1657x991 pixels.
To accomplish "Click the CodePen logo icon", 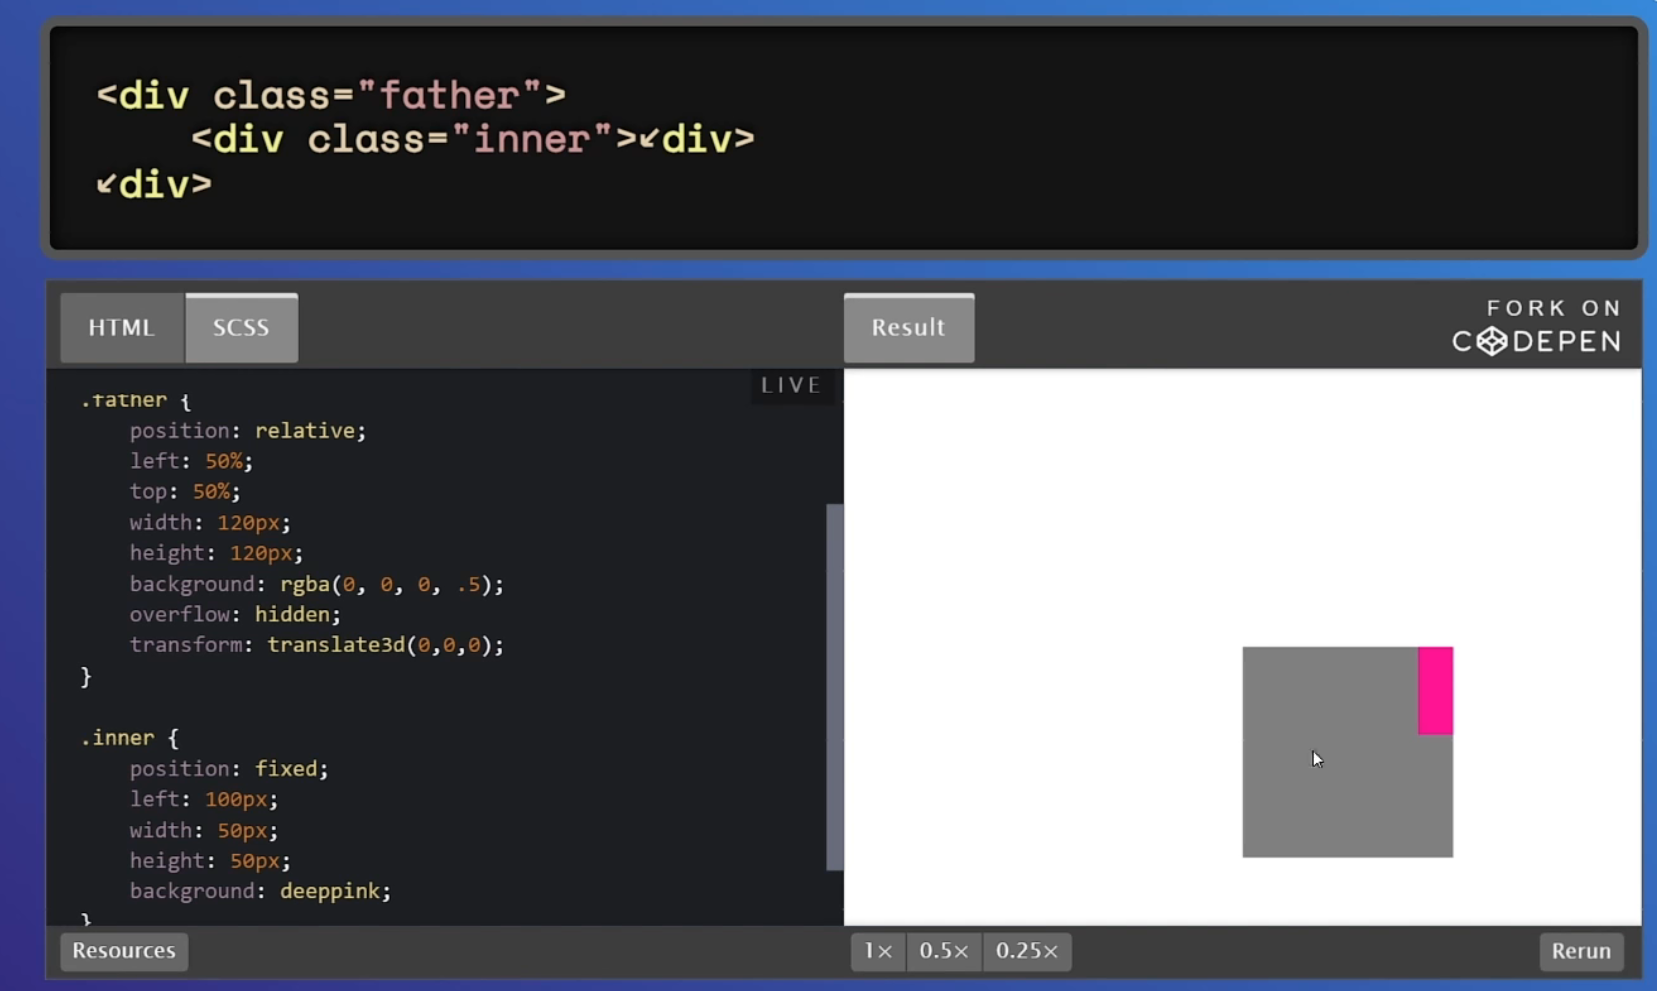I will (1491, 341).
